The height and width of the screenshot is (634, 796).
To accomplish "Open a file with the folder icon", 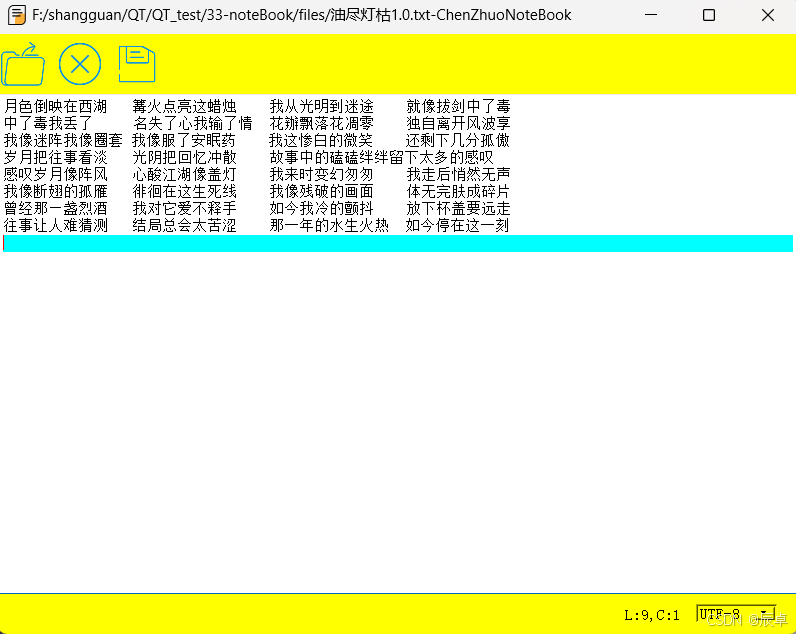I will point(23,64).
